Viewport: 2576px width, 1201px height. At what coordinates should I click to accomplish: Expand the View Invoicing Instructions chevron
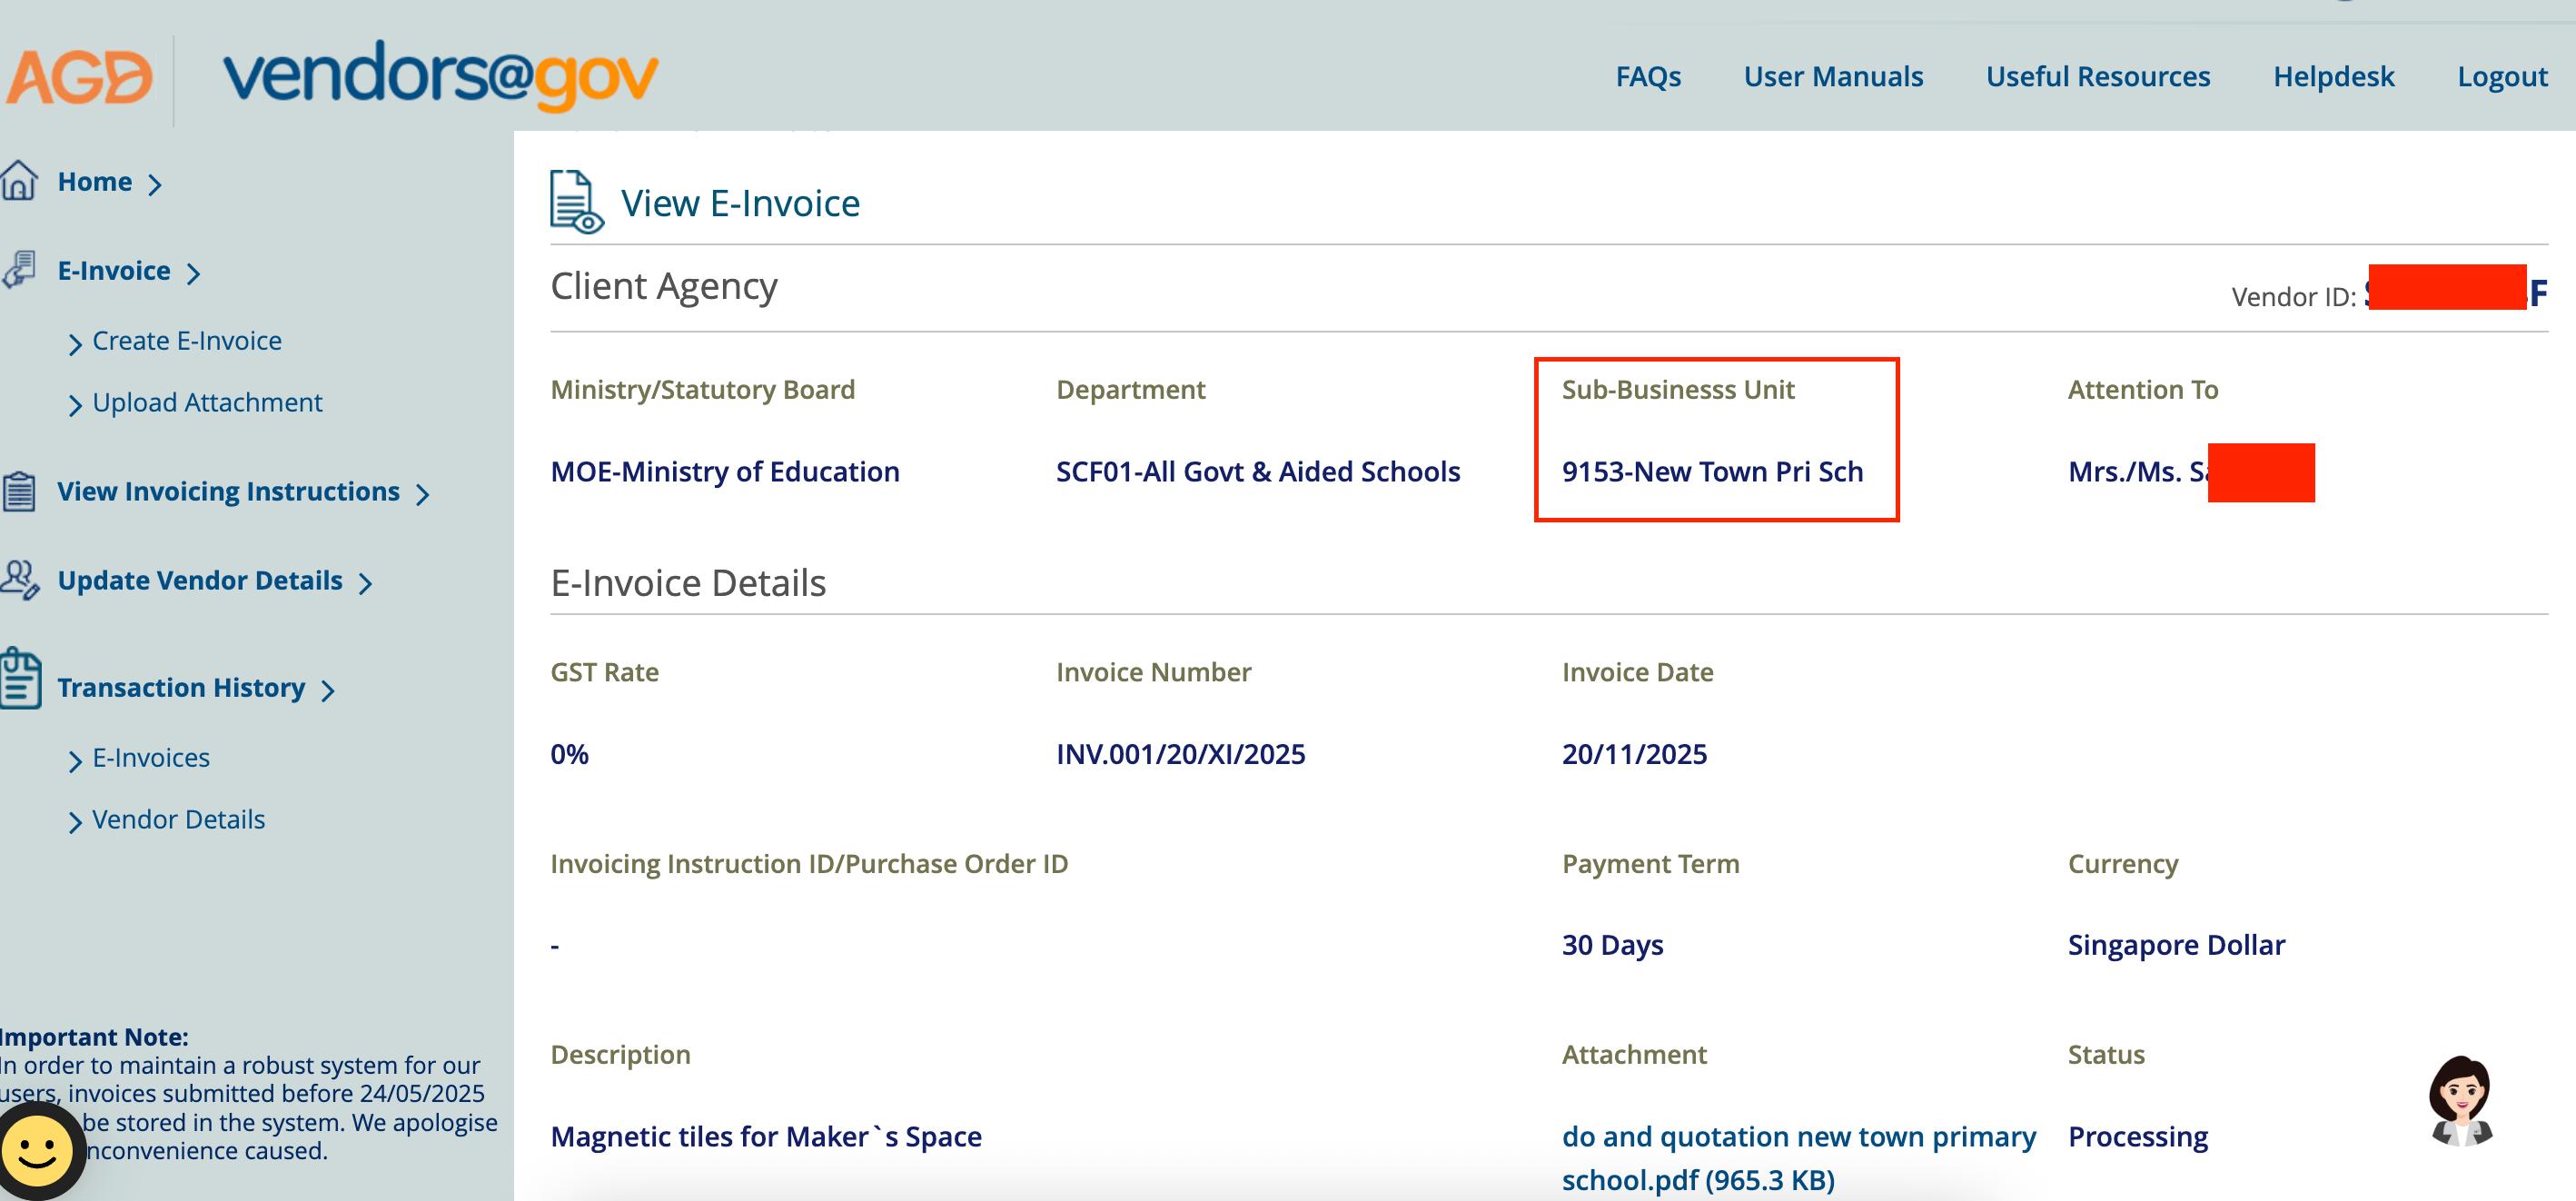point(423,494)
